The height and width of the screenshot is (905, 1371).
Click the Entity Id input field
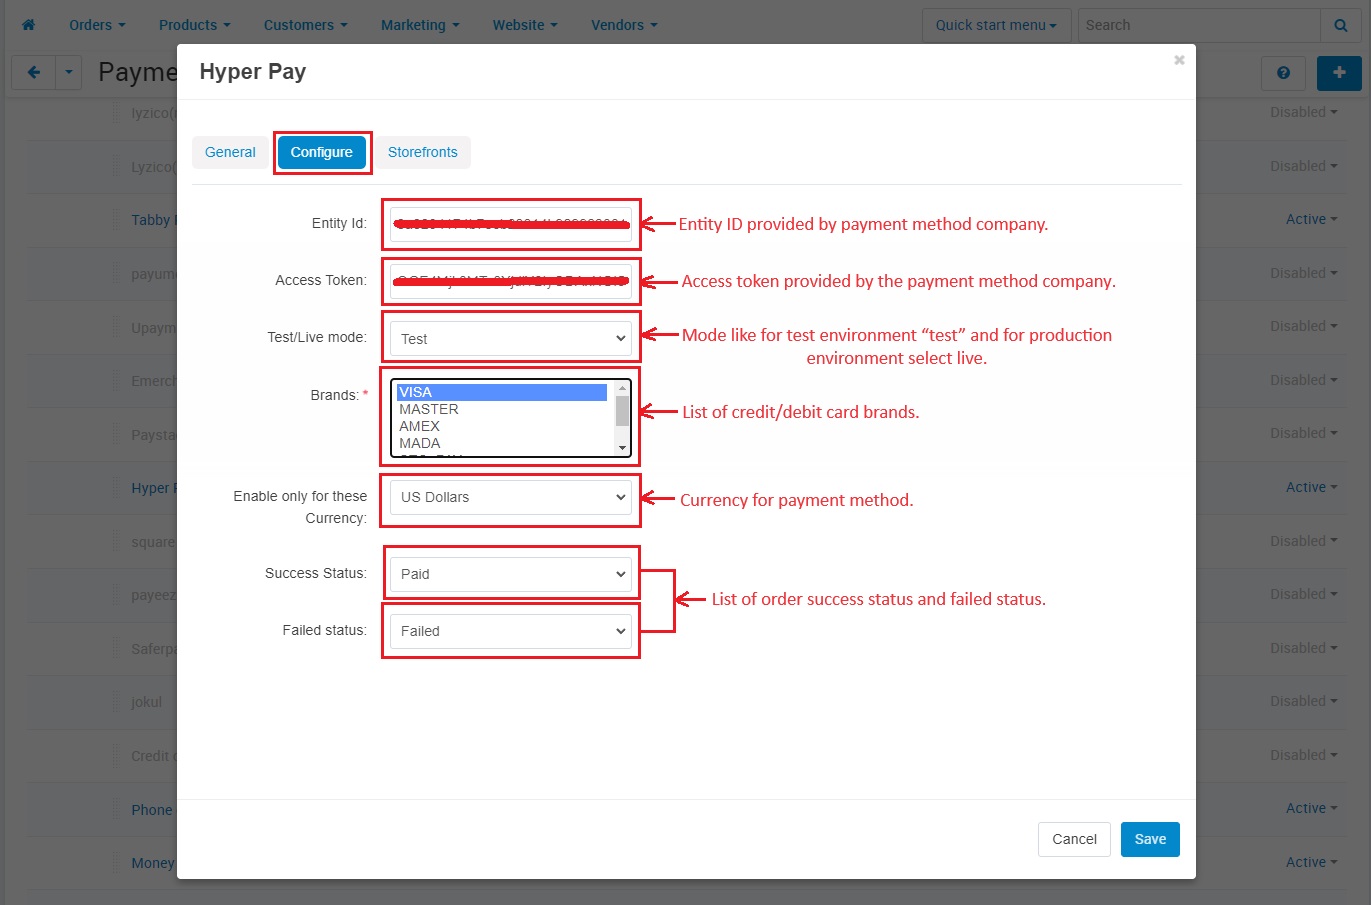point(511,224)
